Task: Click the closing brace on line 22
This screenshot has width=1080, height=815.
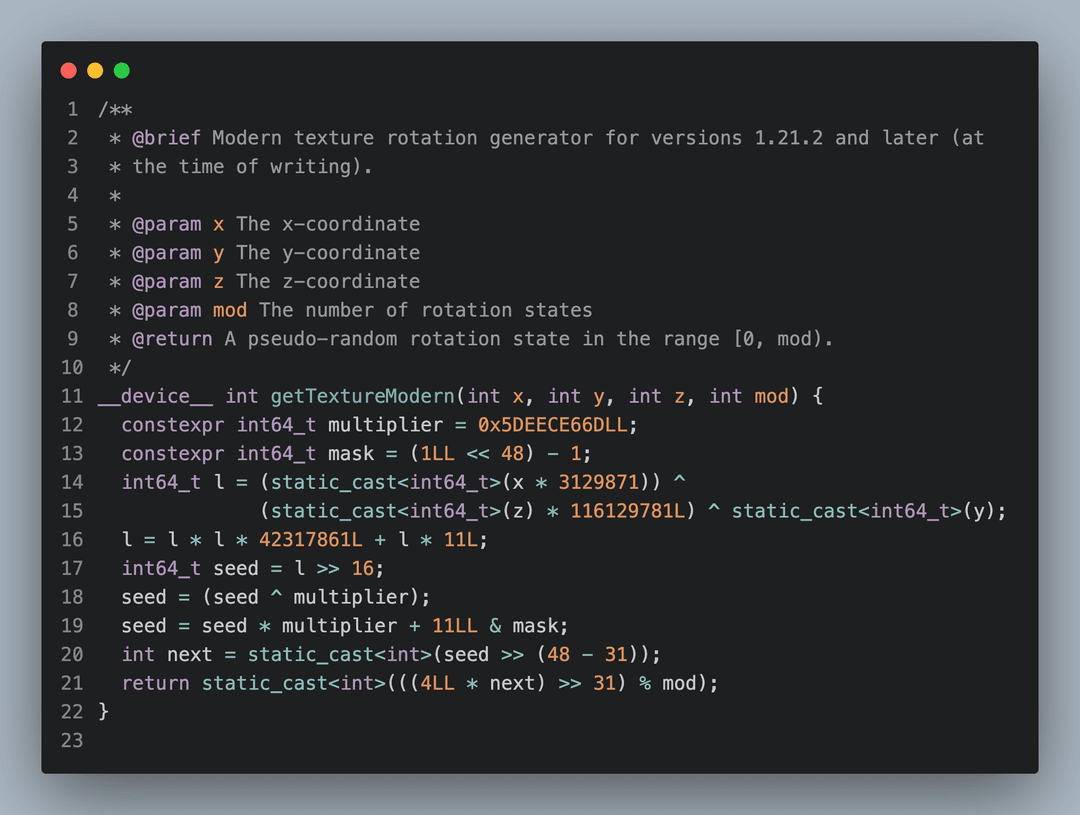Action: (104, 711)
